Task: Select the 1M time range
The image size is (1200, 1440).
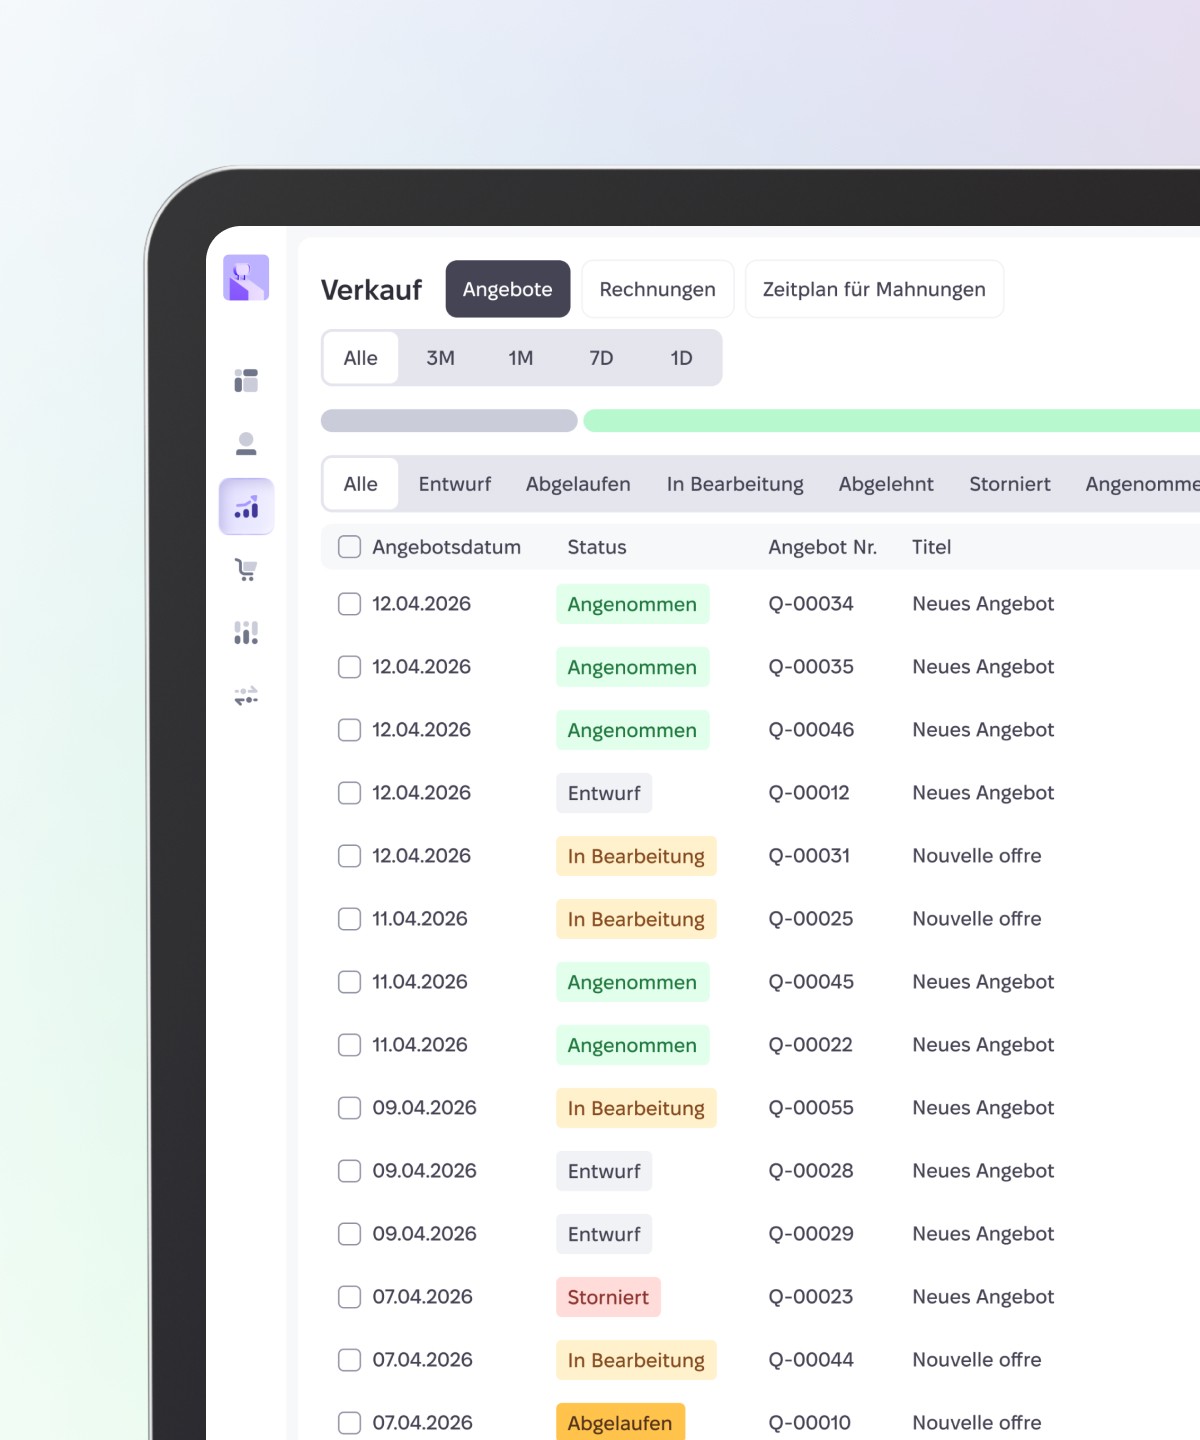Action: coord(521,358)
